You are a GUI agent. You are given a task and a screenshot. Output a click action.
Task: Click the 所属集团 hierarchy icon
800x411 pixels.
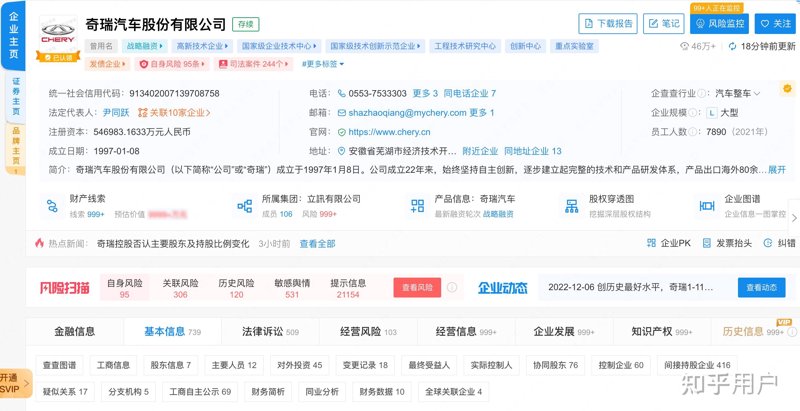coord(244,206)
